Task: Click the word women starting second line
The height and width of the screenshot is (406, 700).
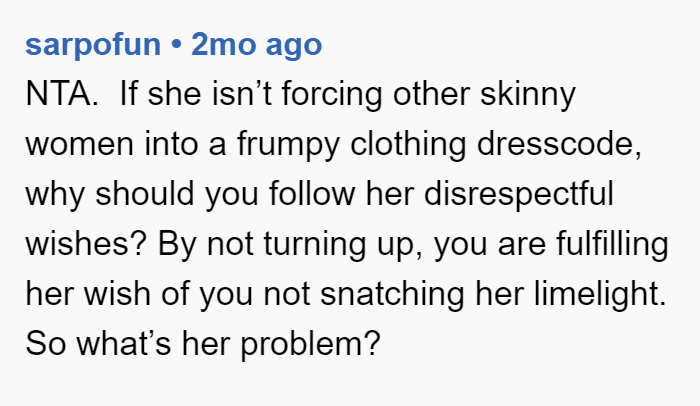Action: pyautogui.click(x=79, y=144)
